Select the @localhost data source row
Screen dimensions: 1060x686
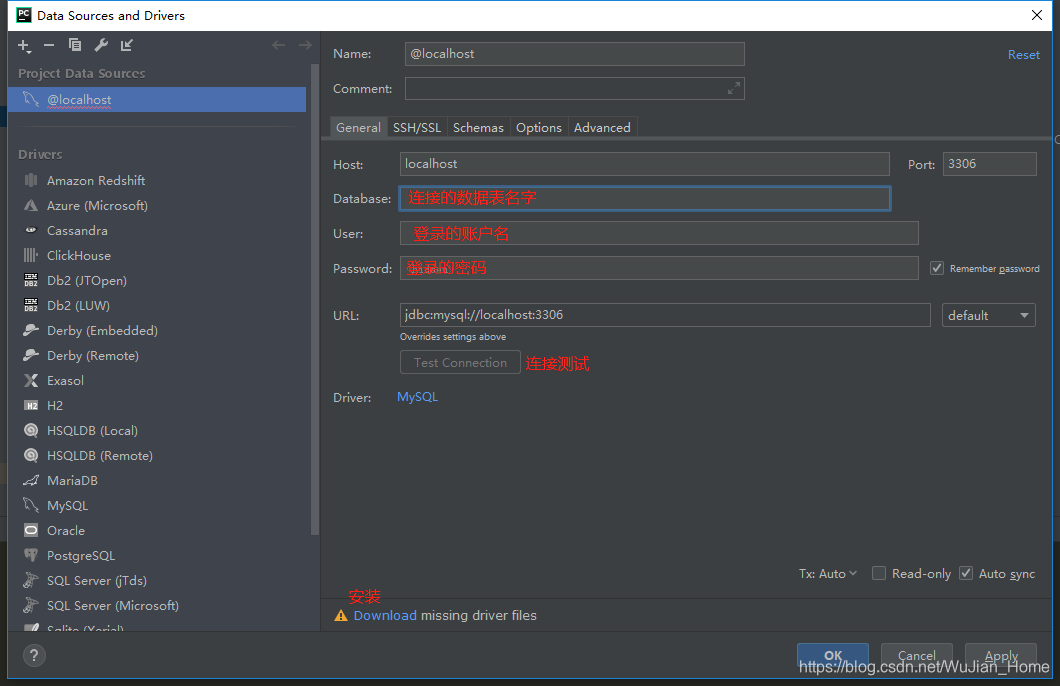point(157,99)
